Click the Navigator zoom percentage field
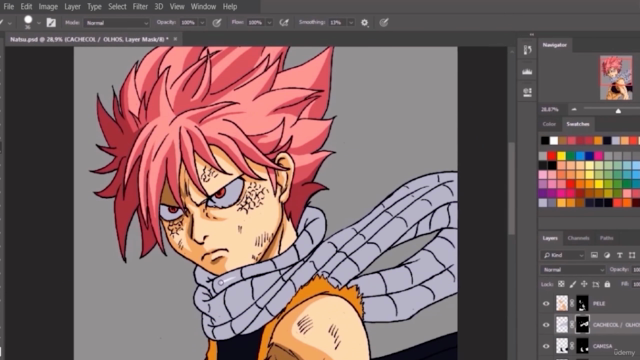640x360 pixels. point(550,109)
